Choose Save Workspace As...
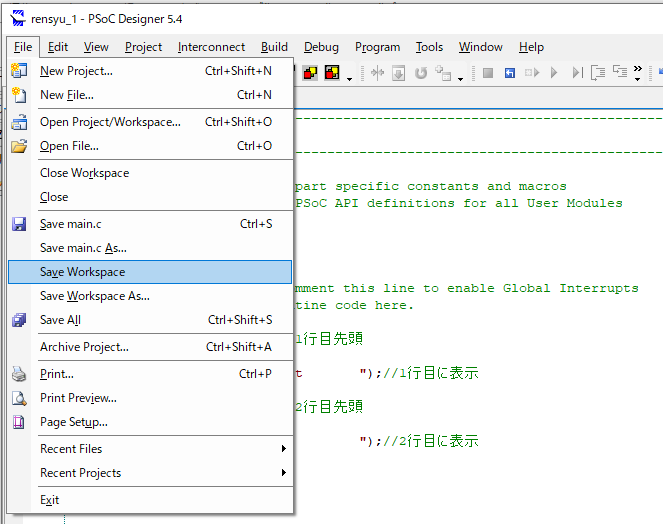Image resolution: width=663 pixels, height=524 pixels. click(150, 296)
